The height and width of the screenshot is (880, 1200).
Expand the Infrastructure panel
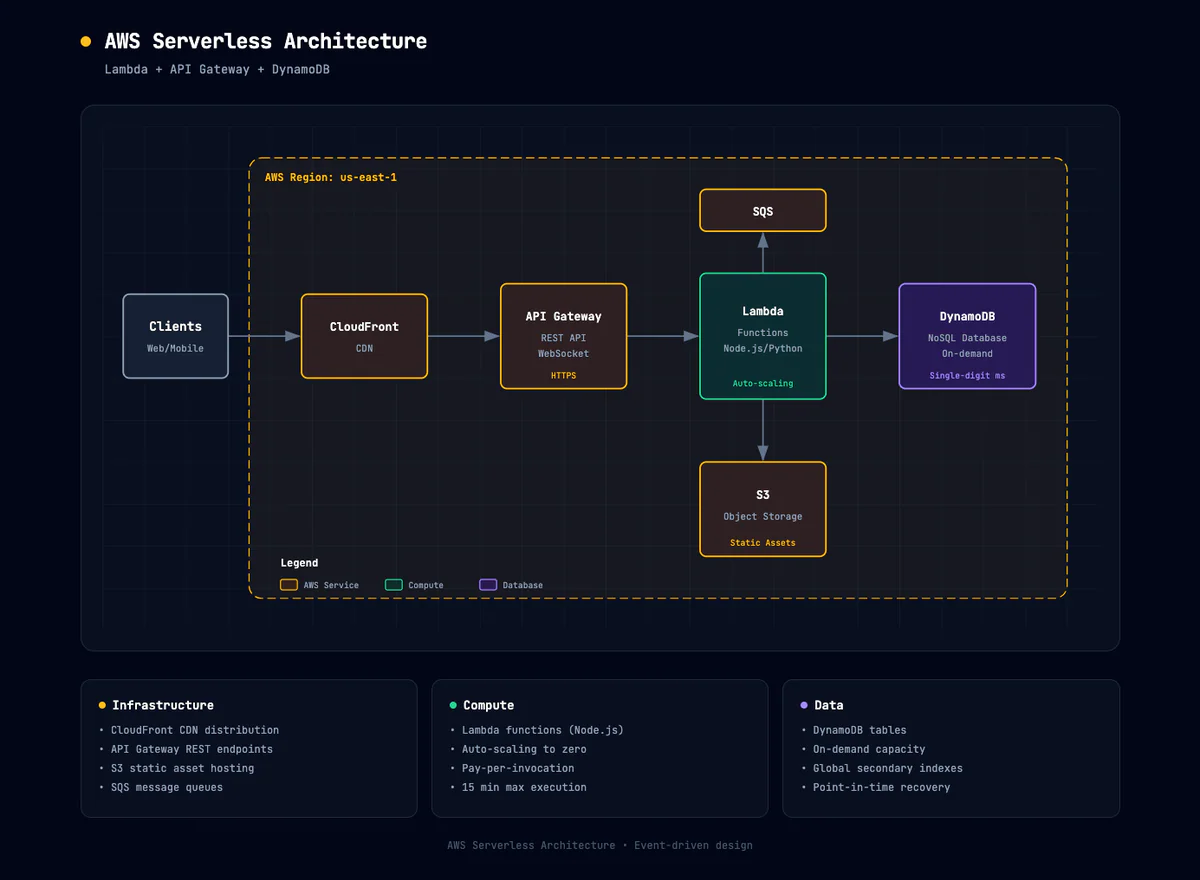click(161, 704)
